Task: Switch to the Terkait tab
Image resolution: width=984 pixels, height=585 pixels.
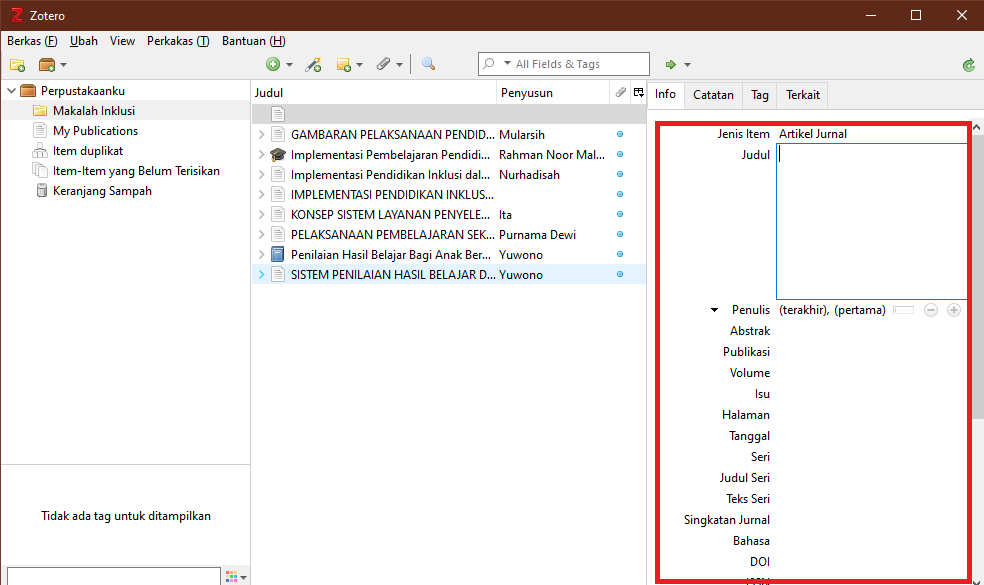Action: [x=803, y=95]
